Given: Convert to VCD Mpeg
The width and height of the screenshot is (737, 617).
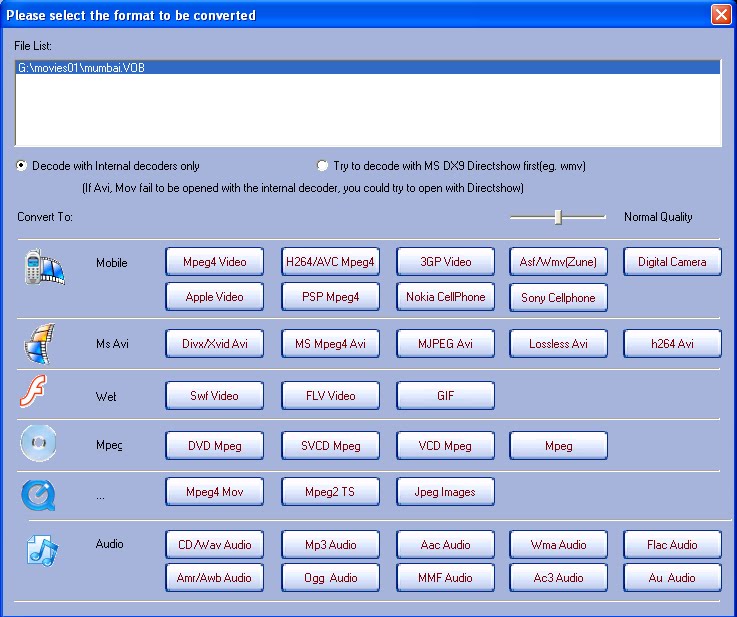Looking at the screenshot, I should (446, 445).
